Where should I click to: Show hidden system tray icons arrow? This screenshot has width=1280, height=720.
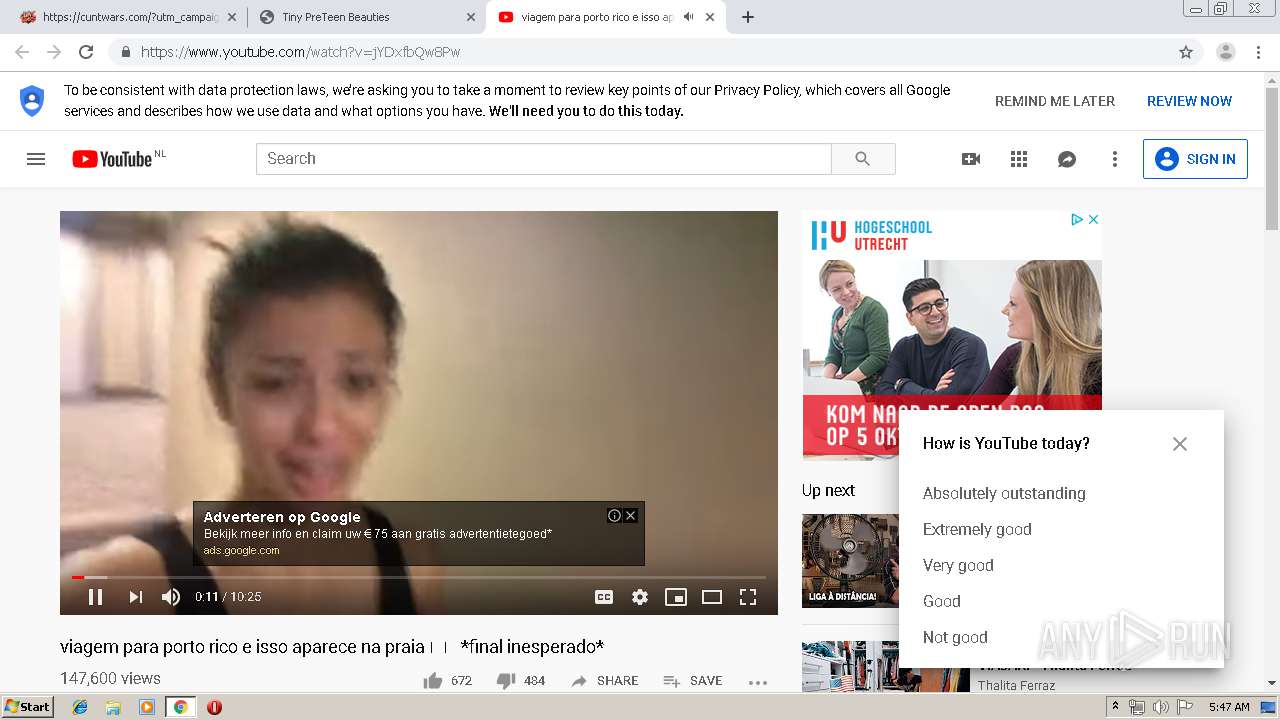pos(1115,707)
